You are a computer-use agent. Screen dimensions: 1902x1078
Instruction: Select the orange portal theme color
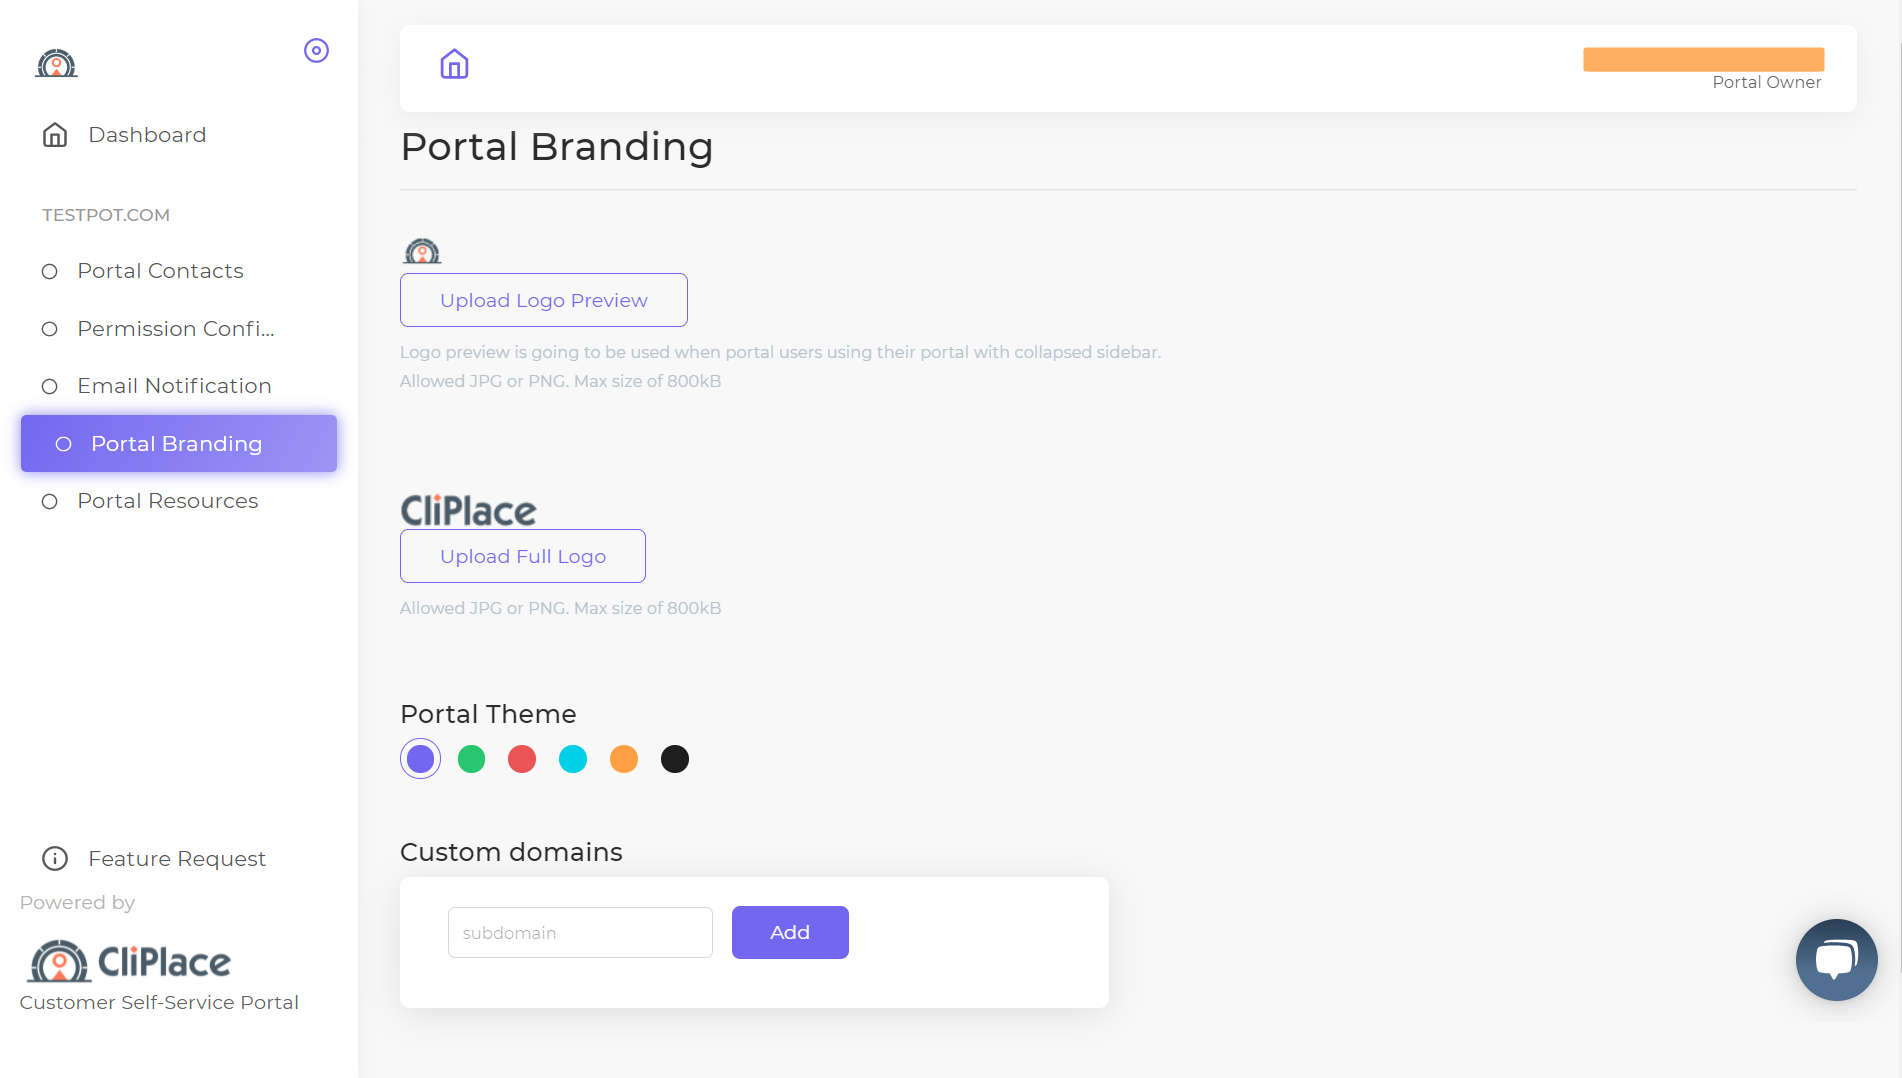[x=624, y=759]
